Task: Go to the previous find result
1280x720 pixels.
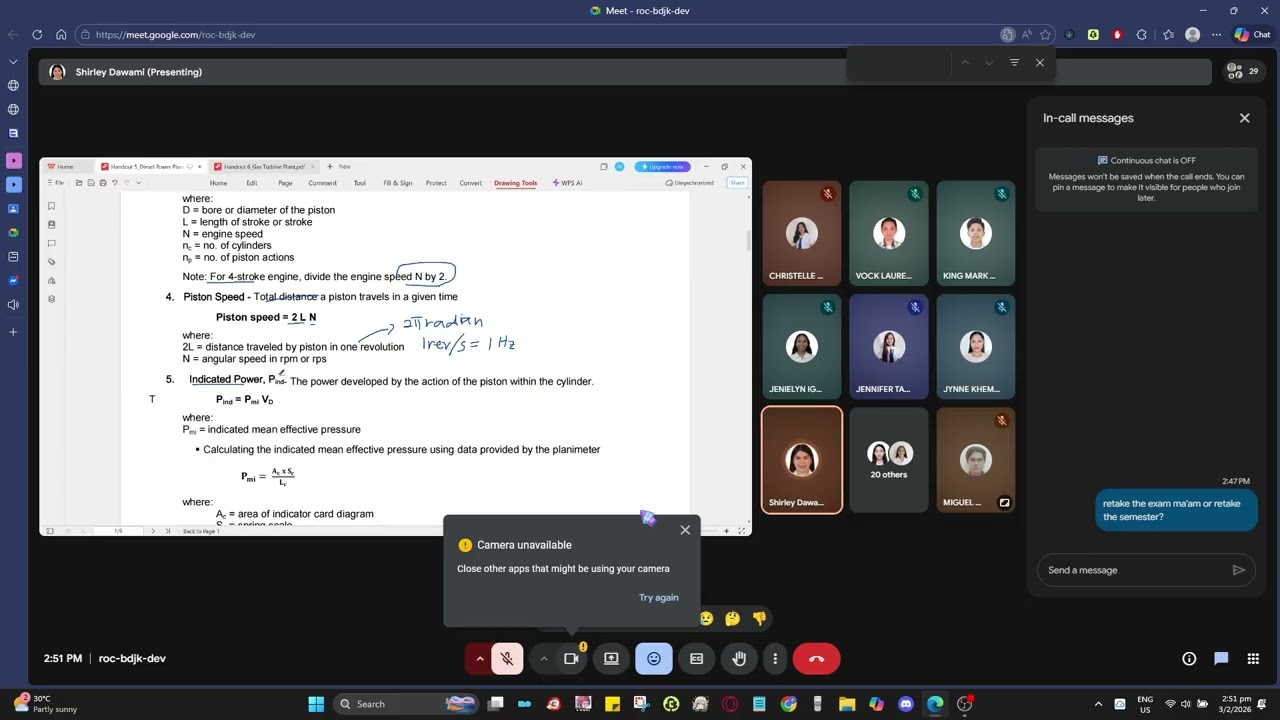Action: coord(965,63)
